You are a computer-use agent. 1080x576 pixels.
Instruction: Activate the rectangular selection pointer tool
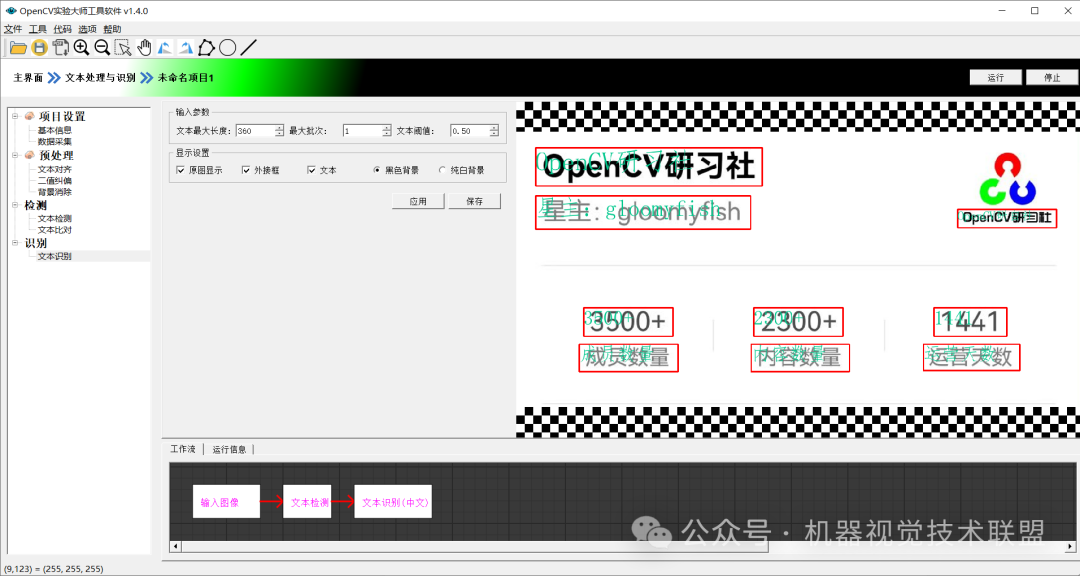(123, 48)
